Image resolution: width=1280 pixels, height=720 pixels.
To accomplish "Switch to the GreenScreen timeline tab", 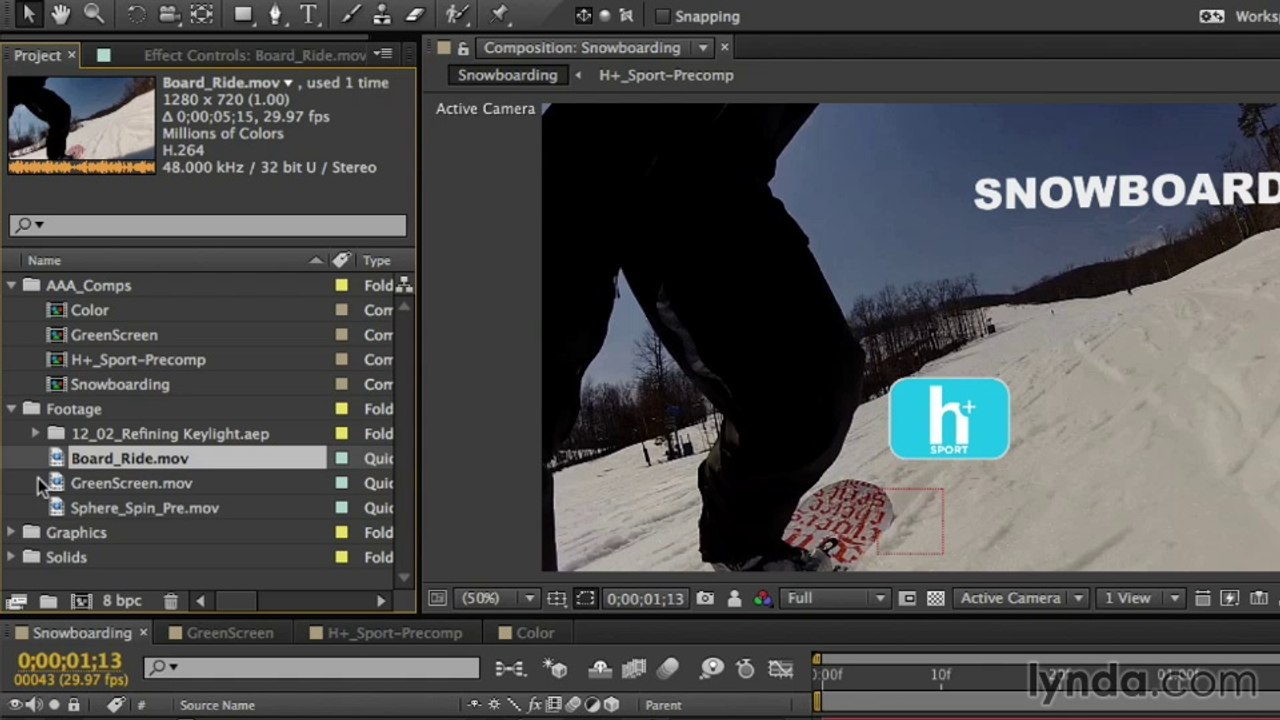I will (x=229, y=633).
